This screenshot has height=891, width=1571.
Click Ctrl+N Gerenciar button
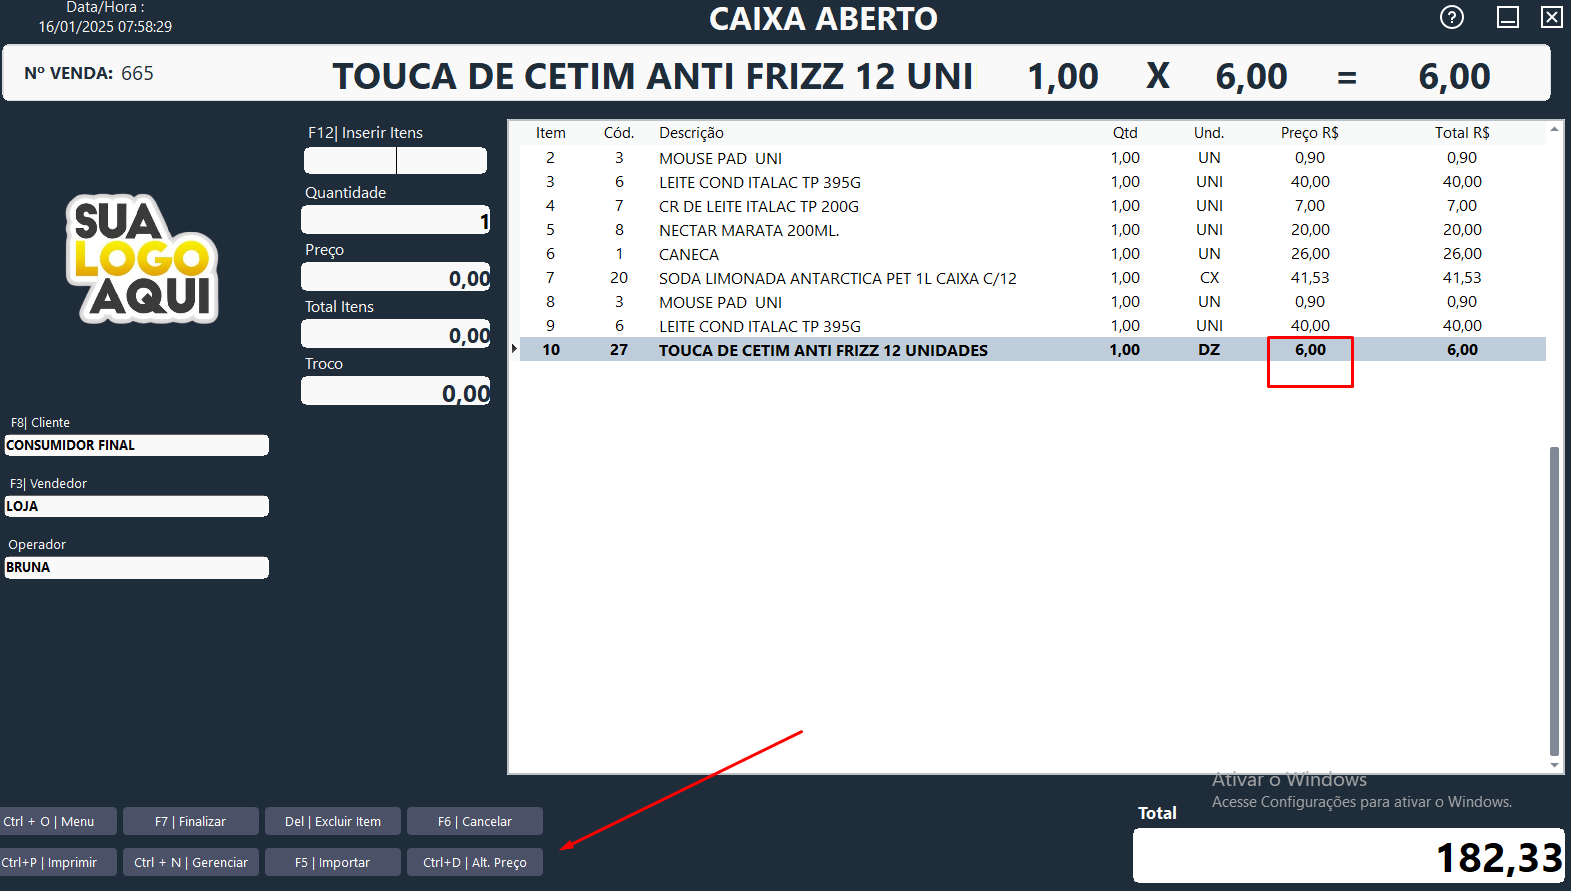coord(190,862)
